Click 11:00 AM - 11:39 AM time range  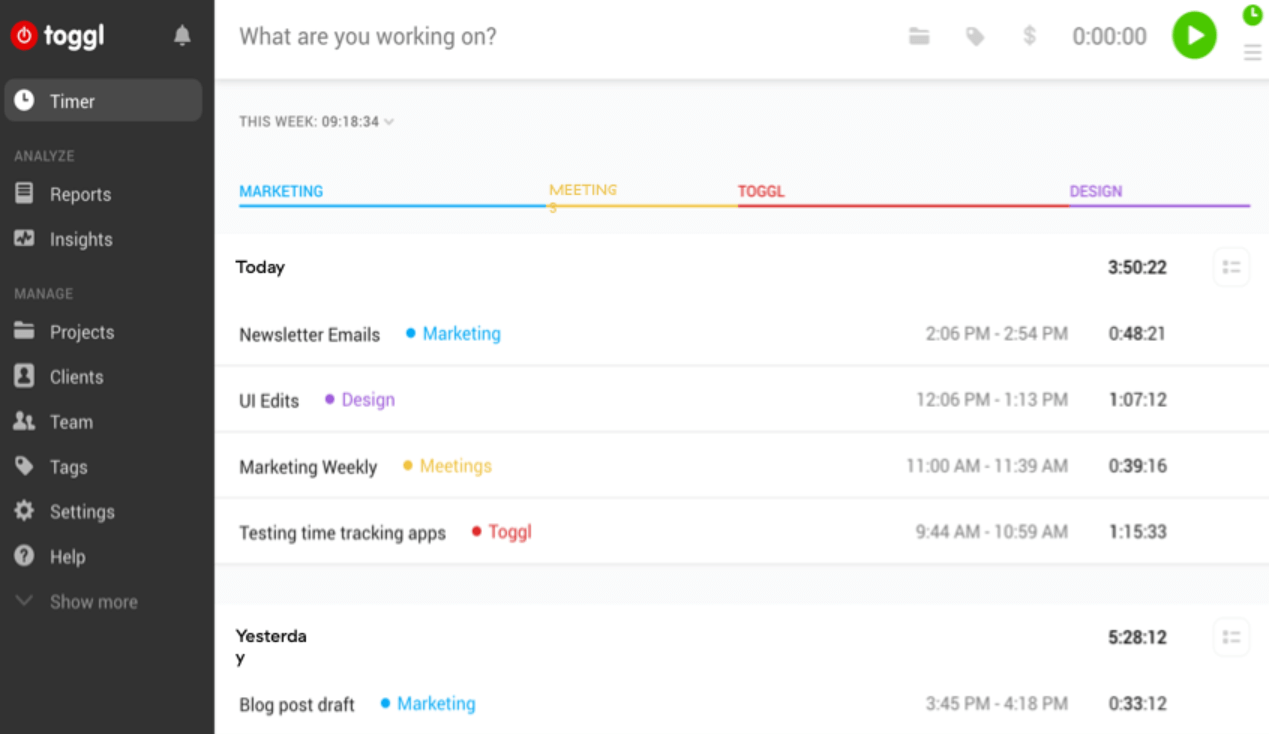coord(987,466)
